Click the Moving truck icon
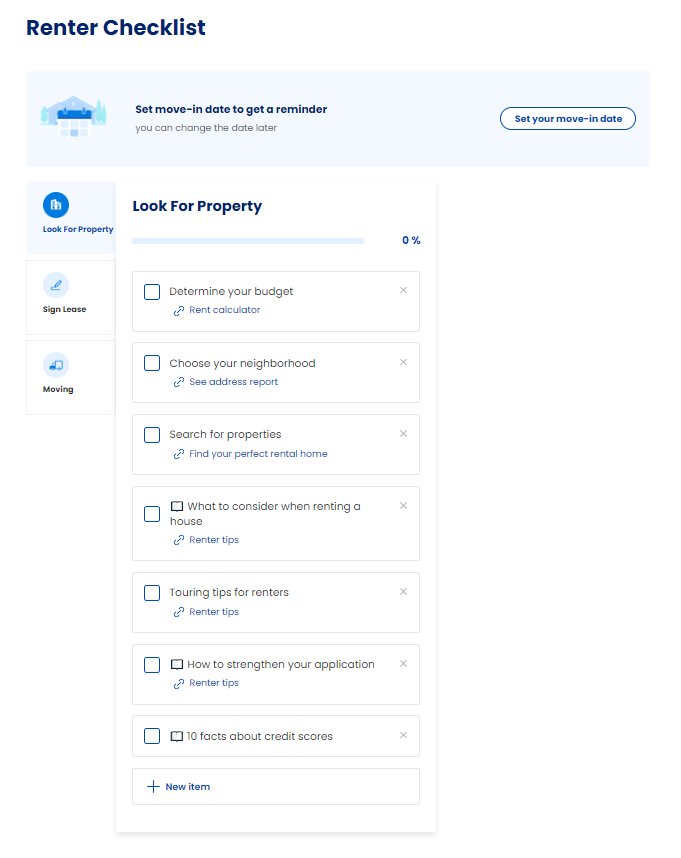Viewport: 681px width, 858px height. 56,365
